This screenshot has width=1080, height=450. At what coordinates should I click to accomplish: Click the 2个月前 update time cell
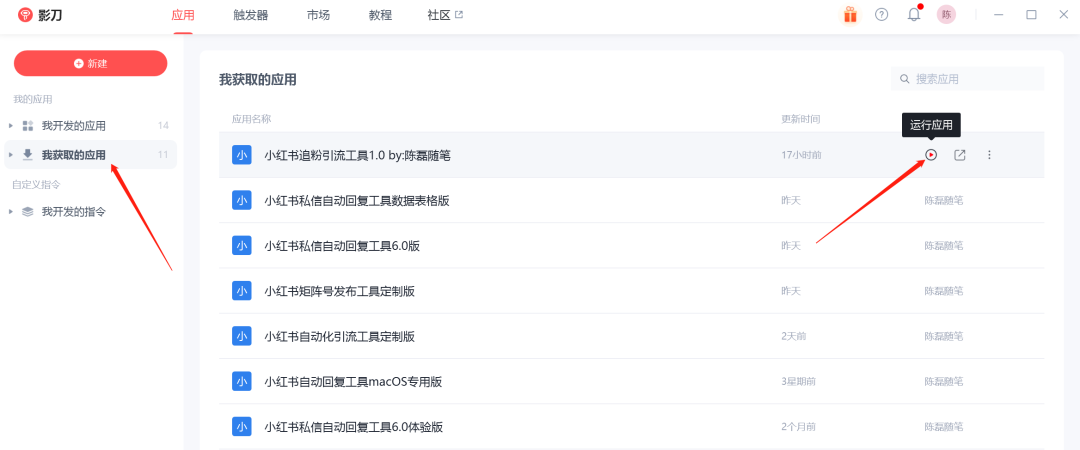point(798,427)
